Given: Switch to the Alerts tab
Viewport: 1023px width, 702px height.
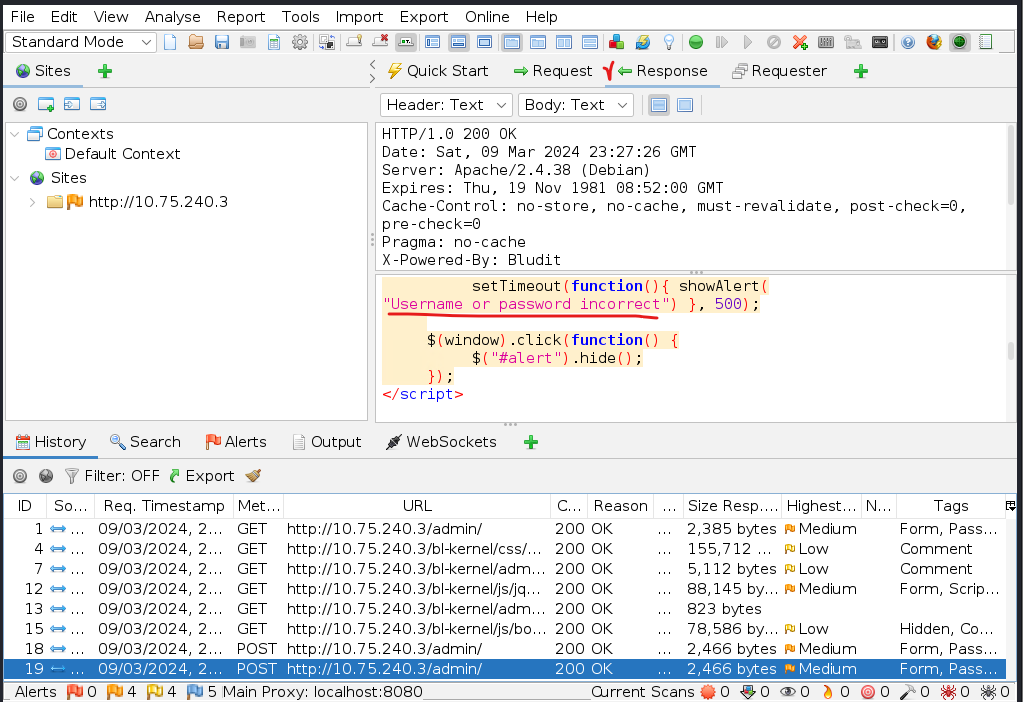Looking at the screenshot, I should pos(236,442).
